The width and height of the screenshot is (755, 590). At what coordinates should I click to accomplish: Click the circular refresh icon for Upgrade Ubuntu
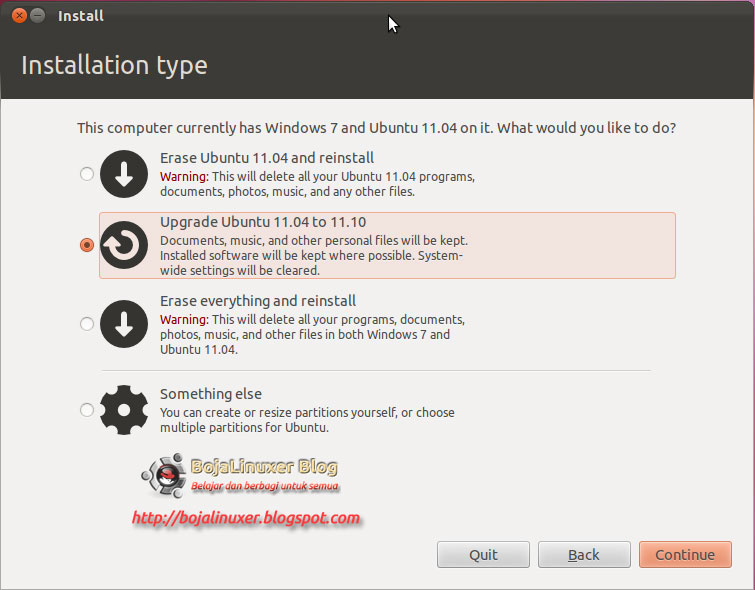click(124, 245)
